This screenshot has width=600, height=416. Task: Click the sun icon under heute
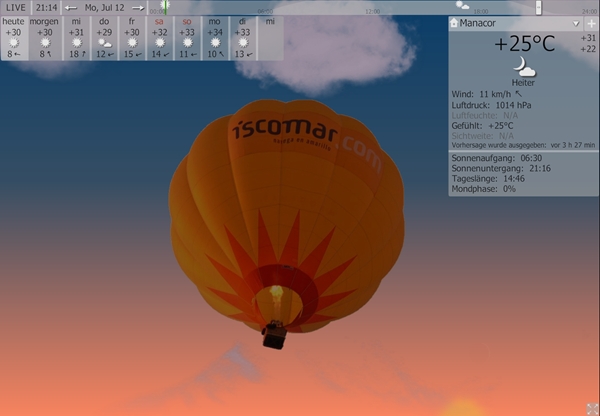click(14, 43)
